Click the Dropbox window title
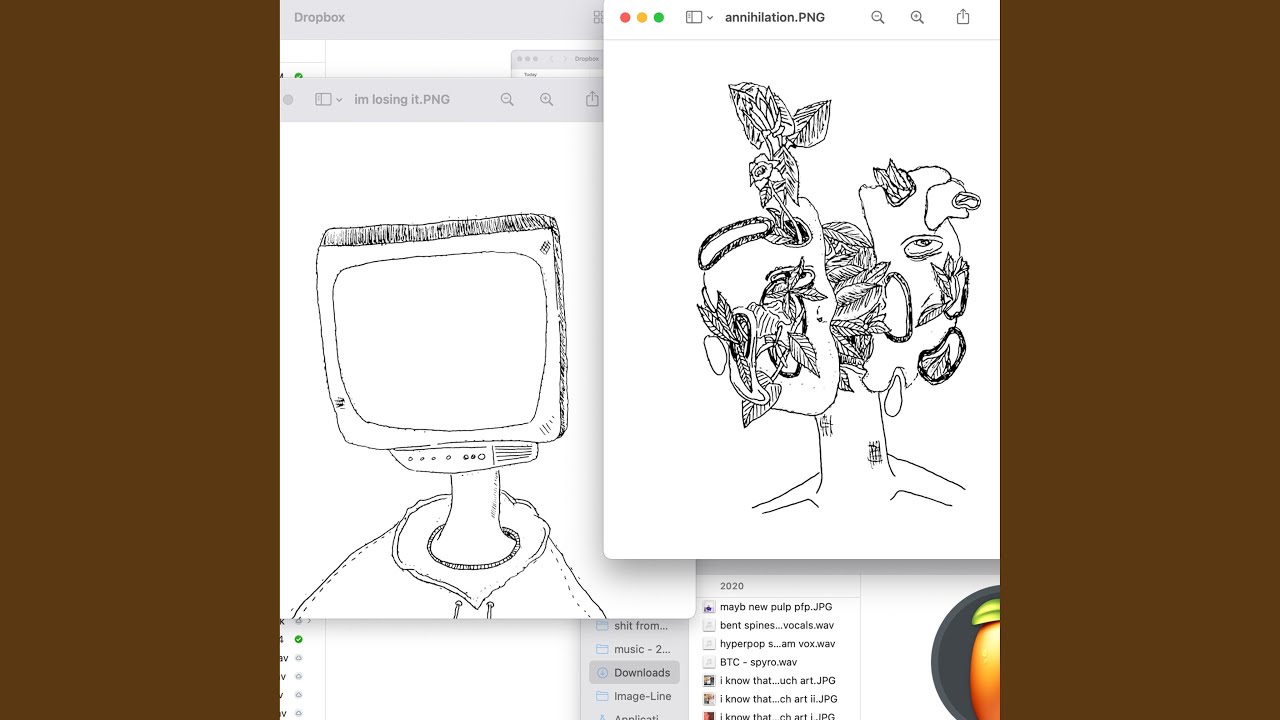Screen dimensions: 1280x720 click(x=319, y=17)
